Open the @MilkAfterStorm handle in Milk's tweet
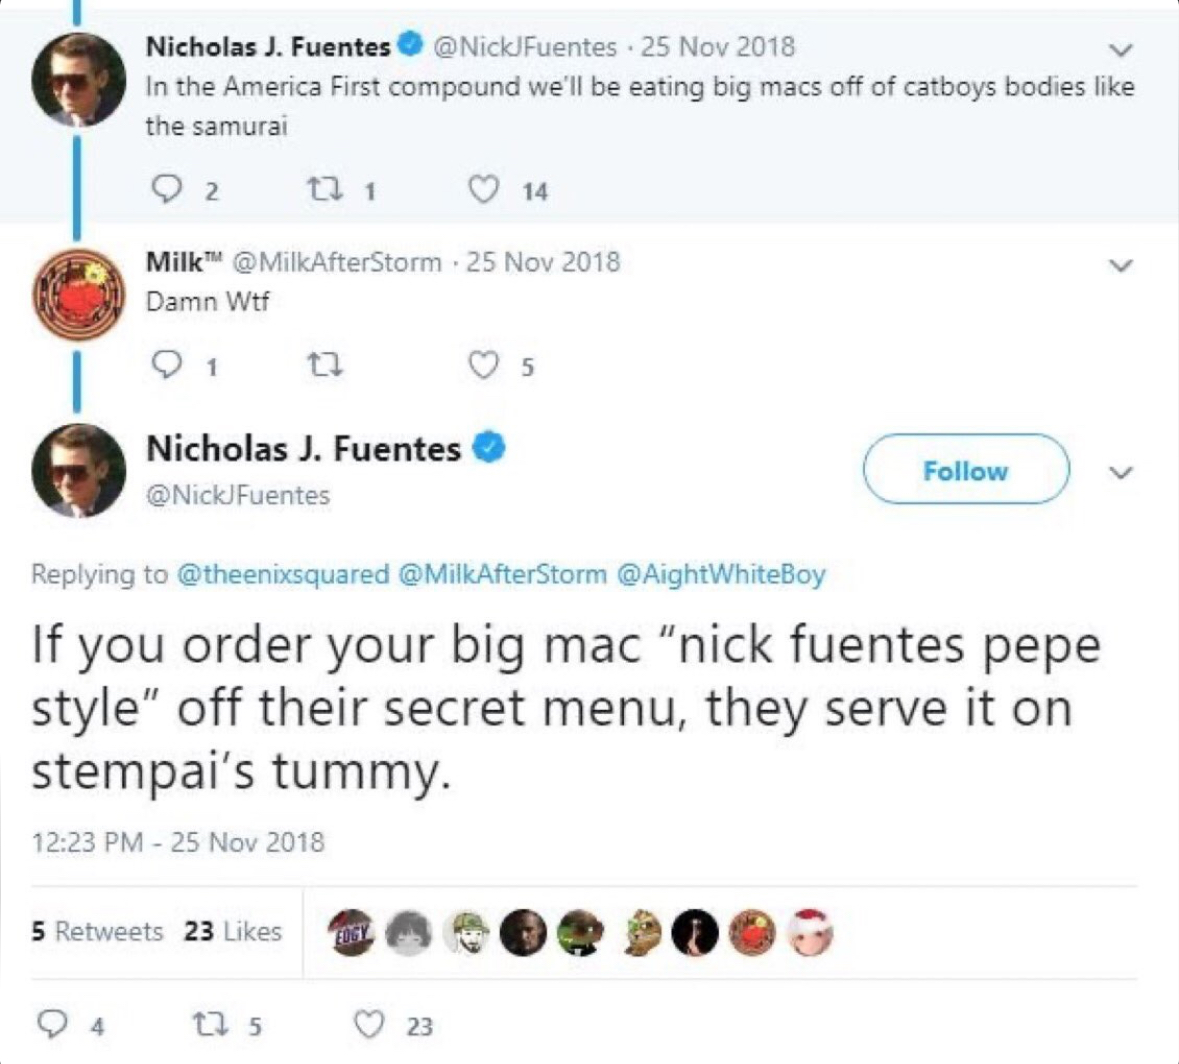This screenshot has height=1064, width=1179. (338, 262)
